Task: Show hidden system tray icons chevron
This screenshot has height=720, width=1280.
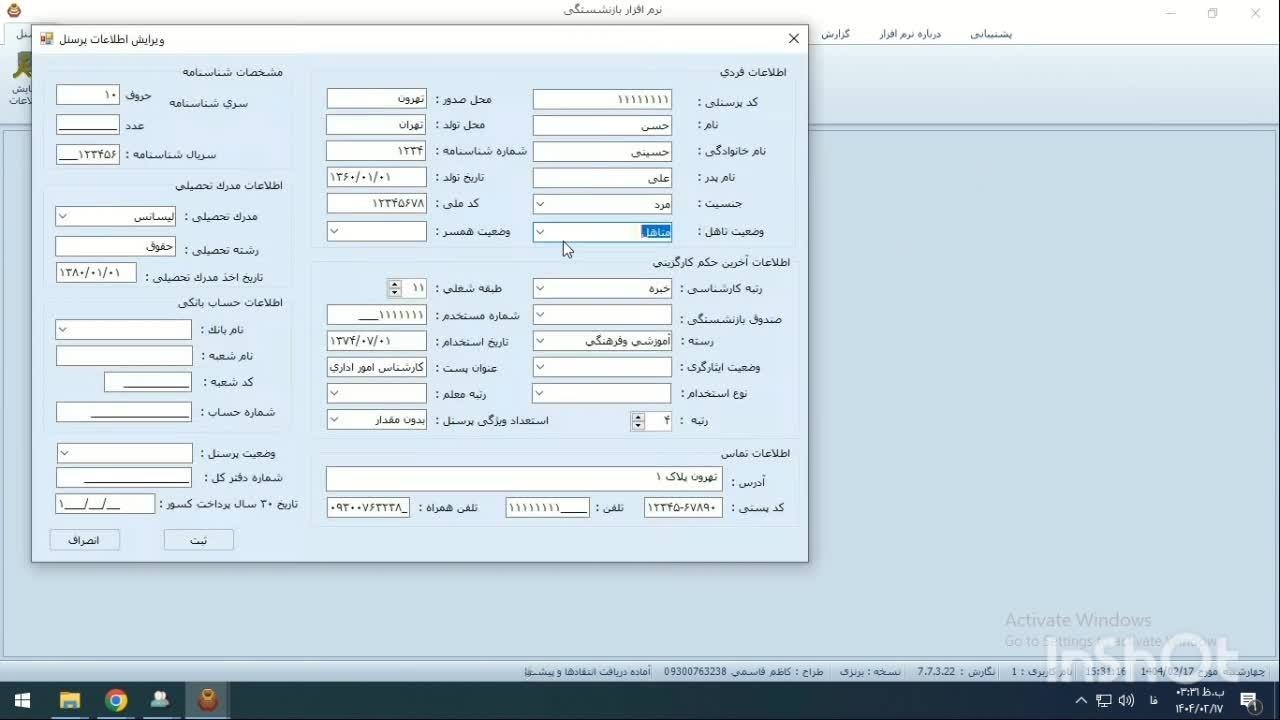Action: click(1081, 700)
